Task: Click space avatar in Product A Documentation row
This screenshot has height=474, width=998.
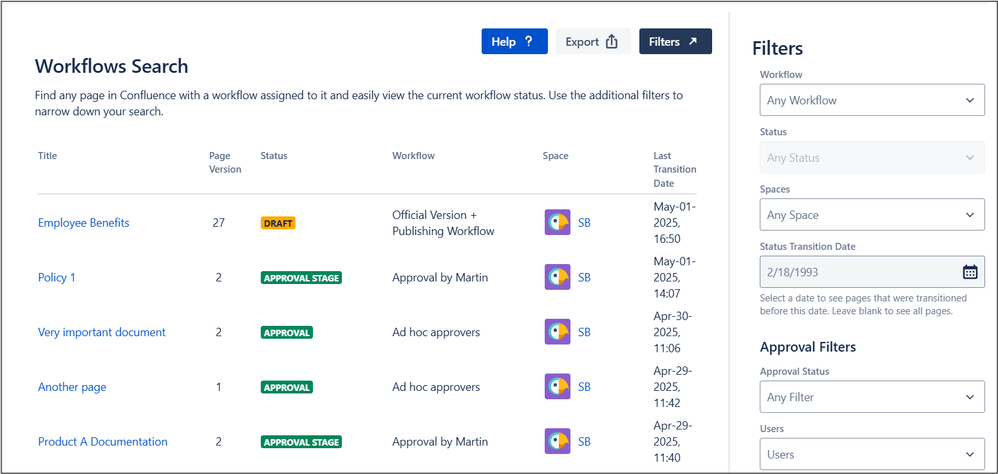Action: [x=558, y=442]
